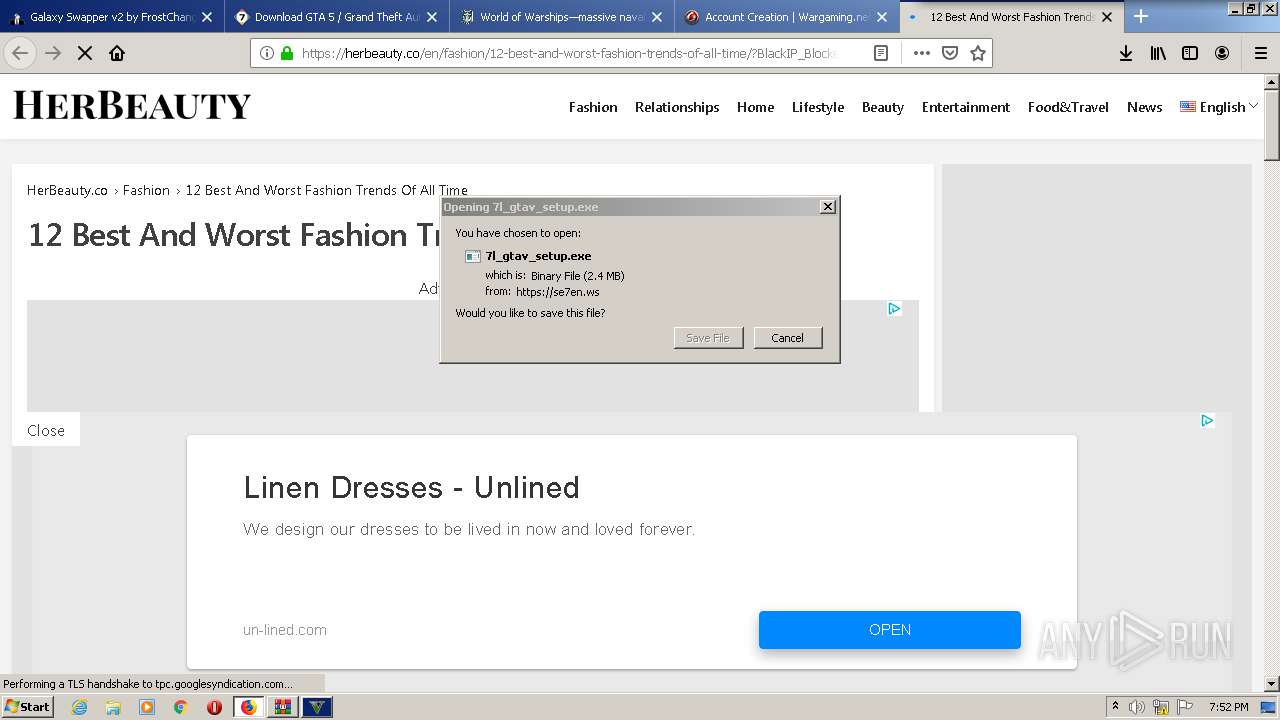This screenshot has width=1280, height=720.
Task: Go forward to the next page
Action: coord(53,53)
